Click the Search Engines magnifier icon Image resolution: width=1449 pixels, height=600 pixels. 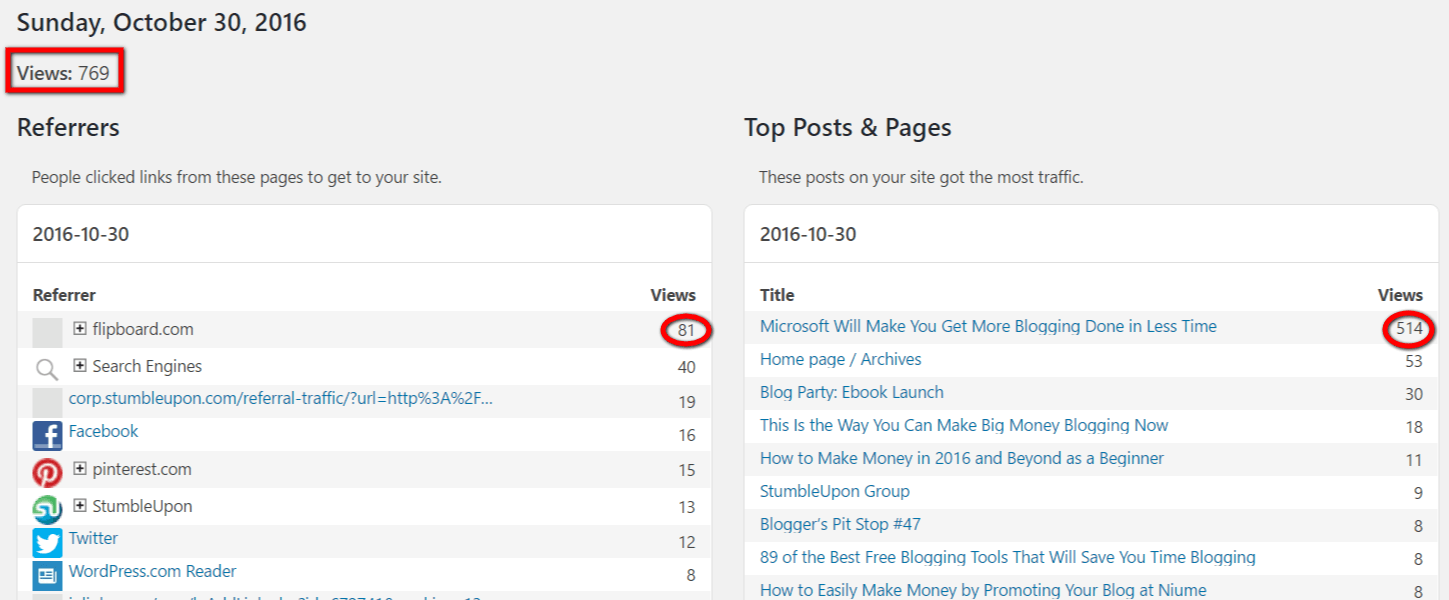[47, 370]
